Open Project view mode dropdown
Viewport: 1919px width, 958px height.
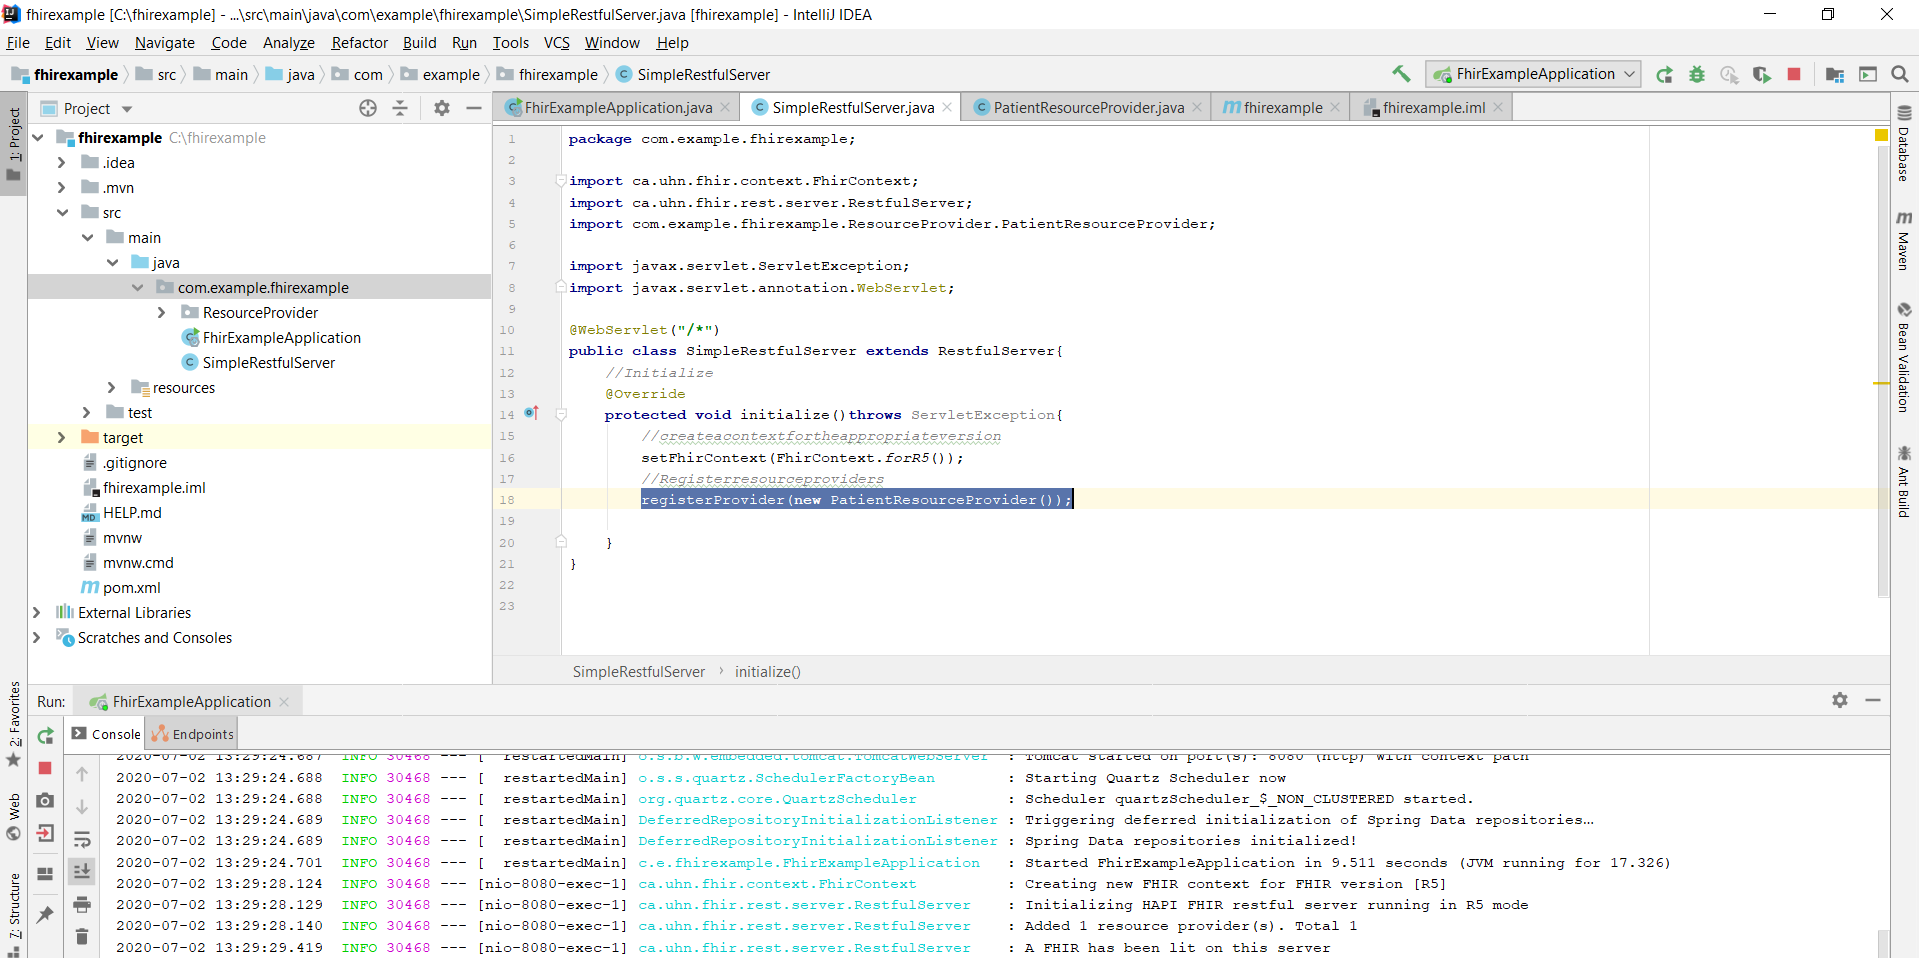click(127, 109)
